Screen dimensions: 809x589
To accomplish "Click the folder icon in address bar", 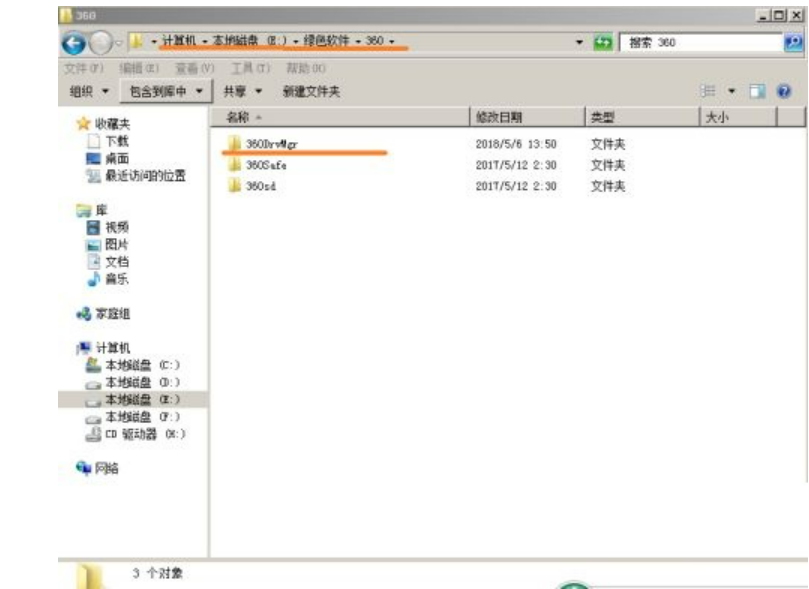I will tap(136, 41).
